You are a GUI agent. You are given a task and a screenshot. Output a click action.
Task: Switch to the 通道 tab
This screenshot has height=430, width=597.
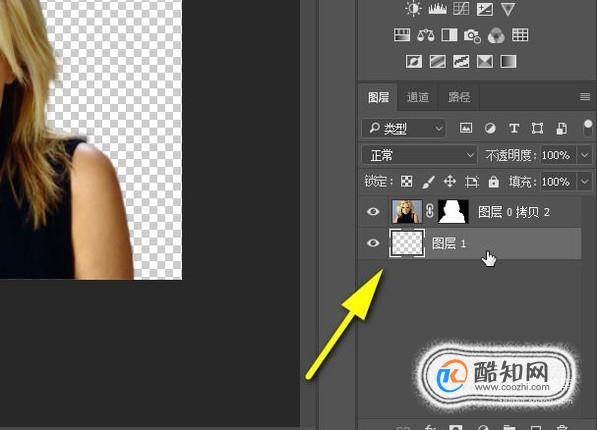coord(418,97)
